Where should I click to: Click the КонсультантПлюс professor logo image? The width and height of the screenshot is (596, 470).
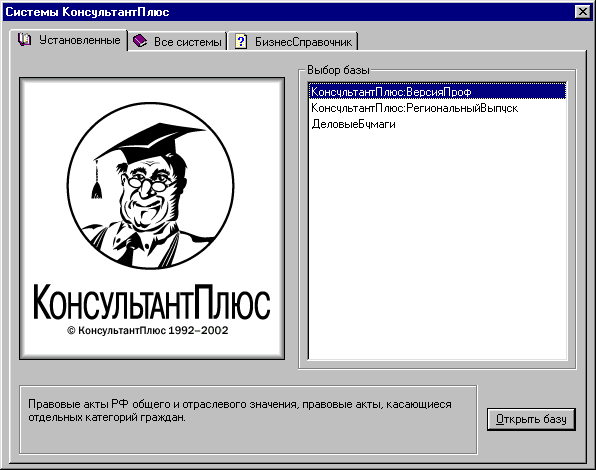pos(152,218)
